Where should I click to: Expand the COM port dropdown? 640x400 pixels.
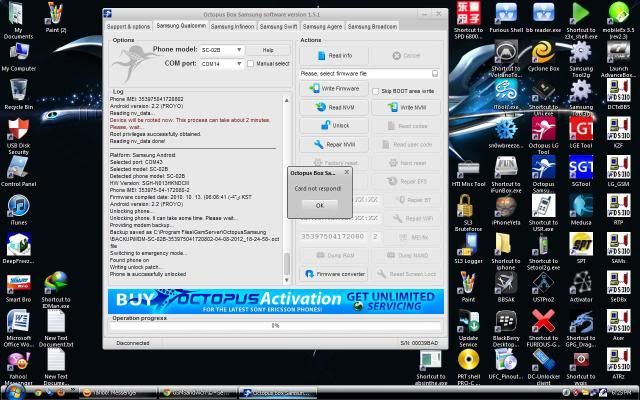(239, 64)
